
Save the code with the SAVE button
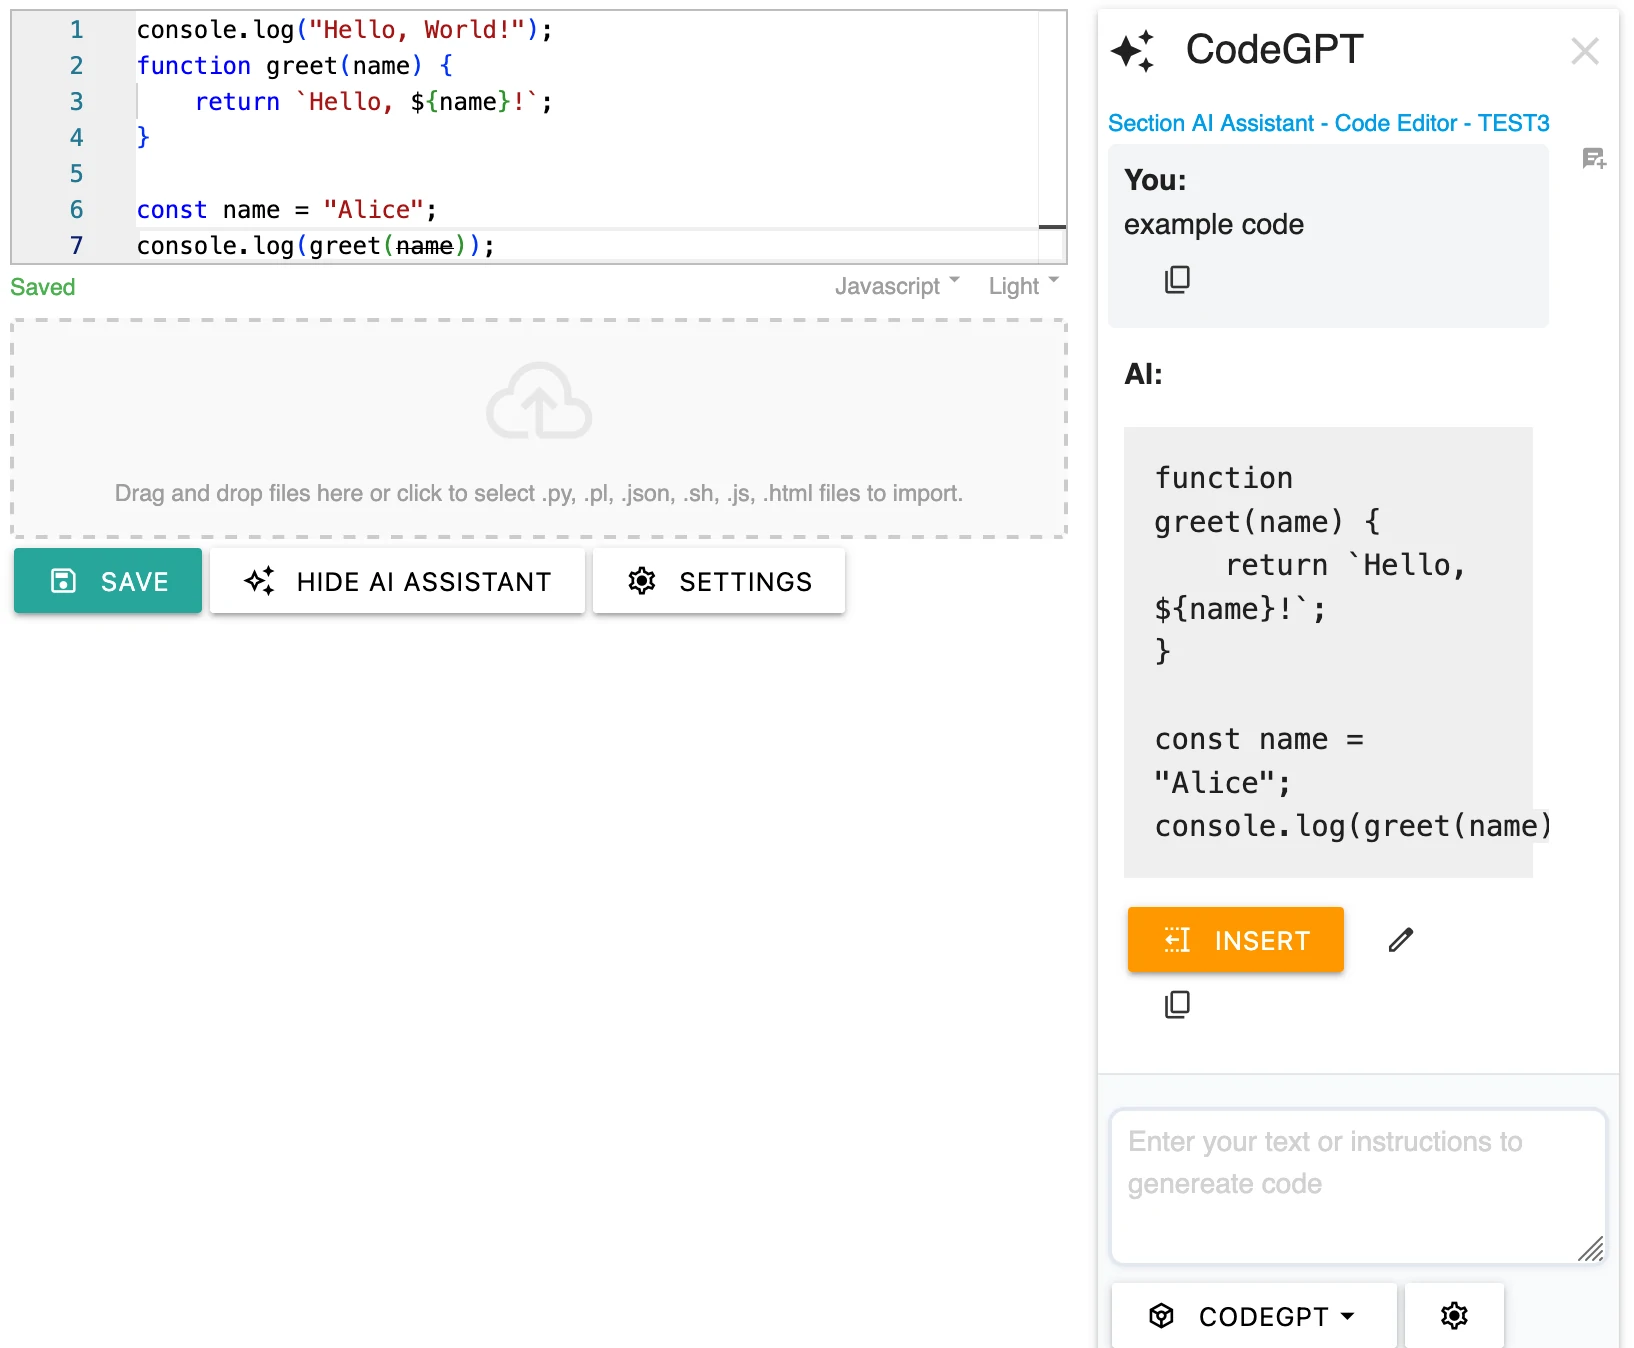pyautogui.click(x=108, y=581)
